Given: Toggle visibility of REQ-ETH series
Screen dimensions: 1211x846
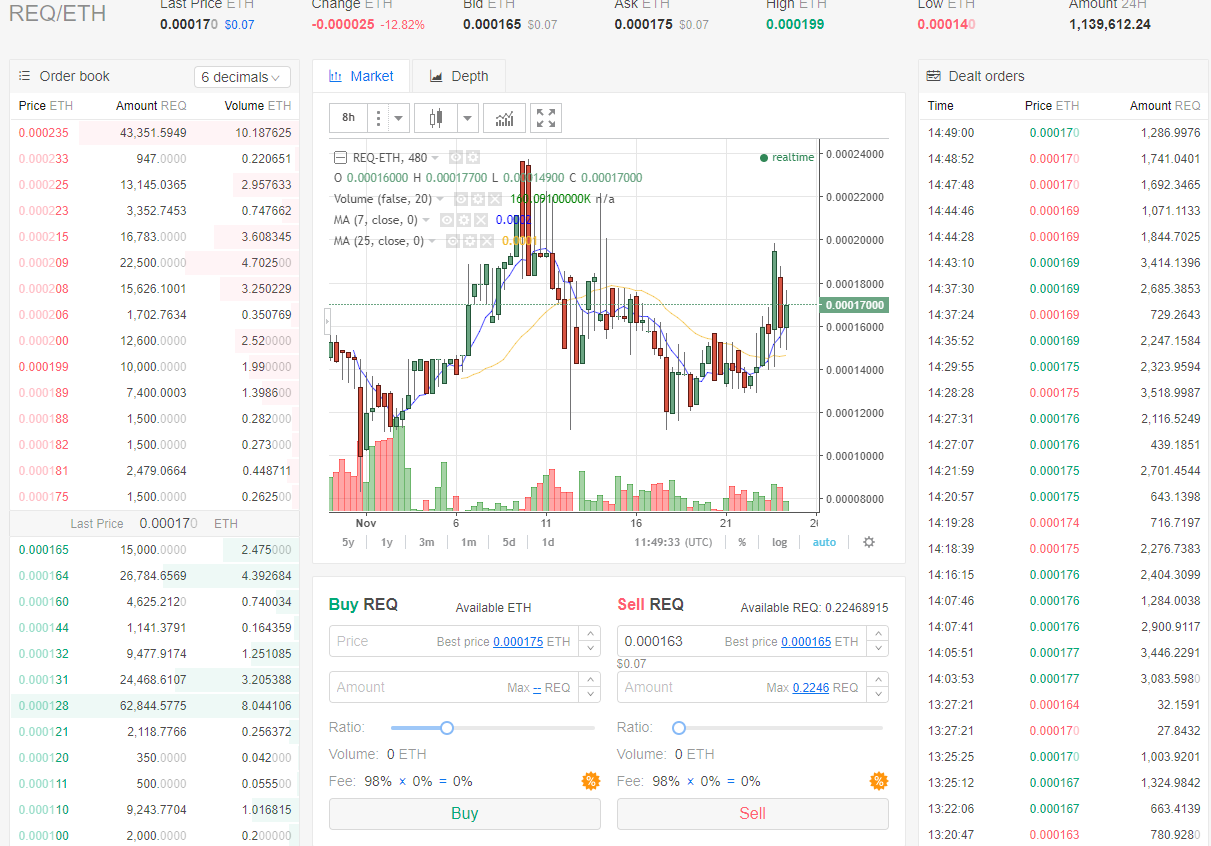Looking at the screenshot, I should tap(456, 158).
